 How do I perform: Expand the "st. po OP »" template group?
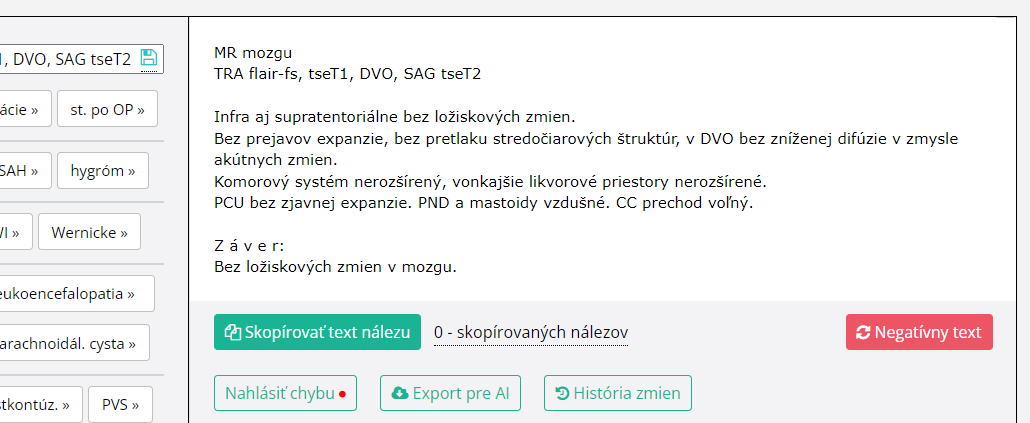[x=107, y=109]
